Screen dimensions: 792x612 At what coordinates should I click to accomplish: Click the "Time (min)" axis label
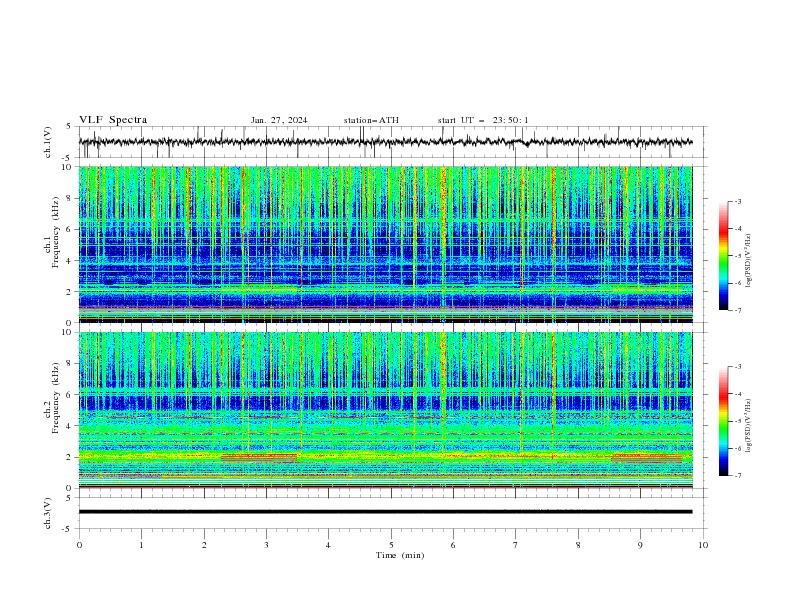tap(400, 555)
